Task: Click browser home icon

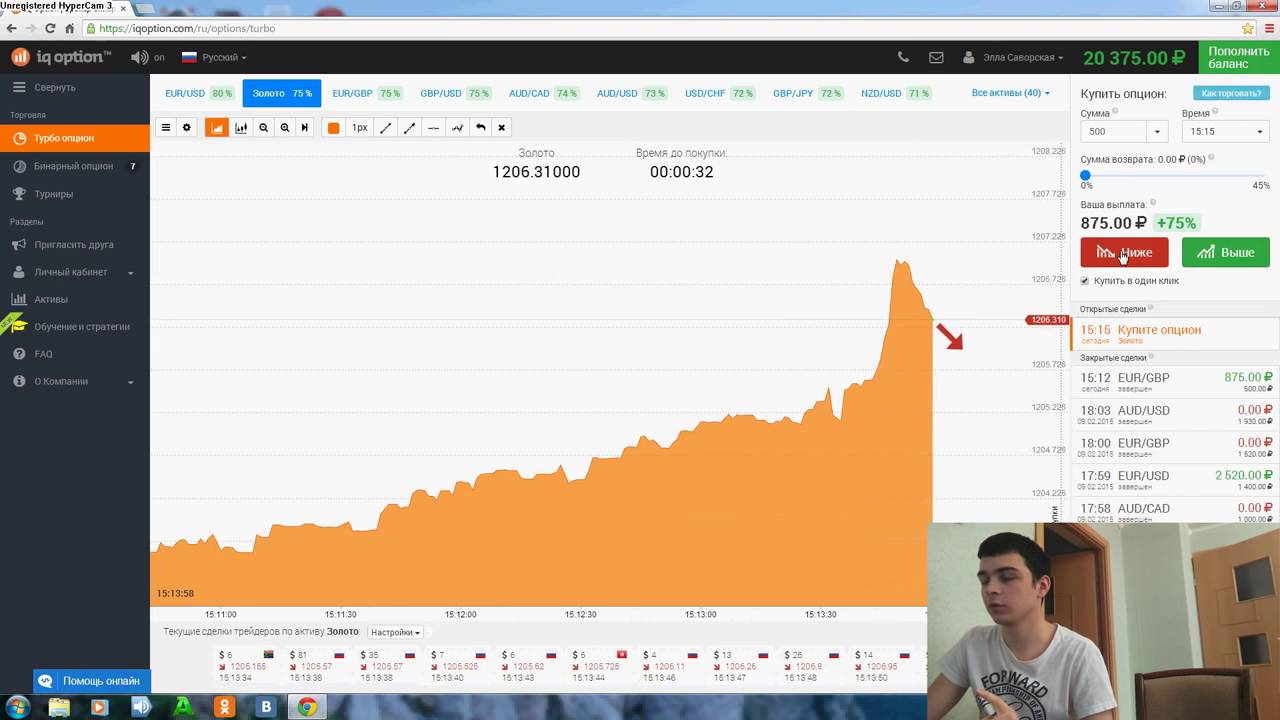Action: (x=70, y=28)
